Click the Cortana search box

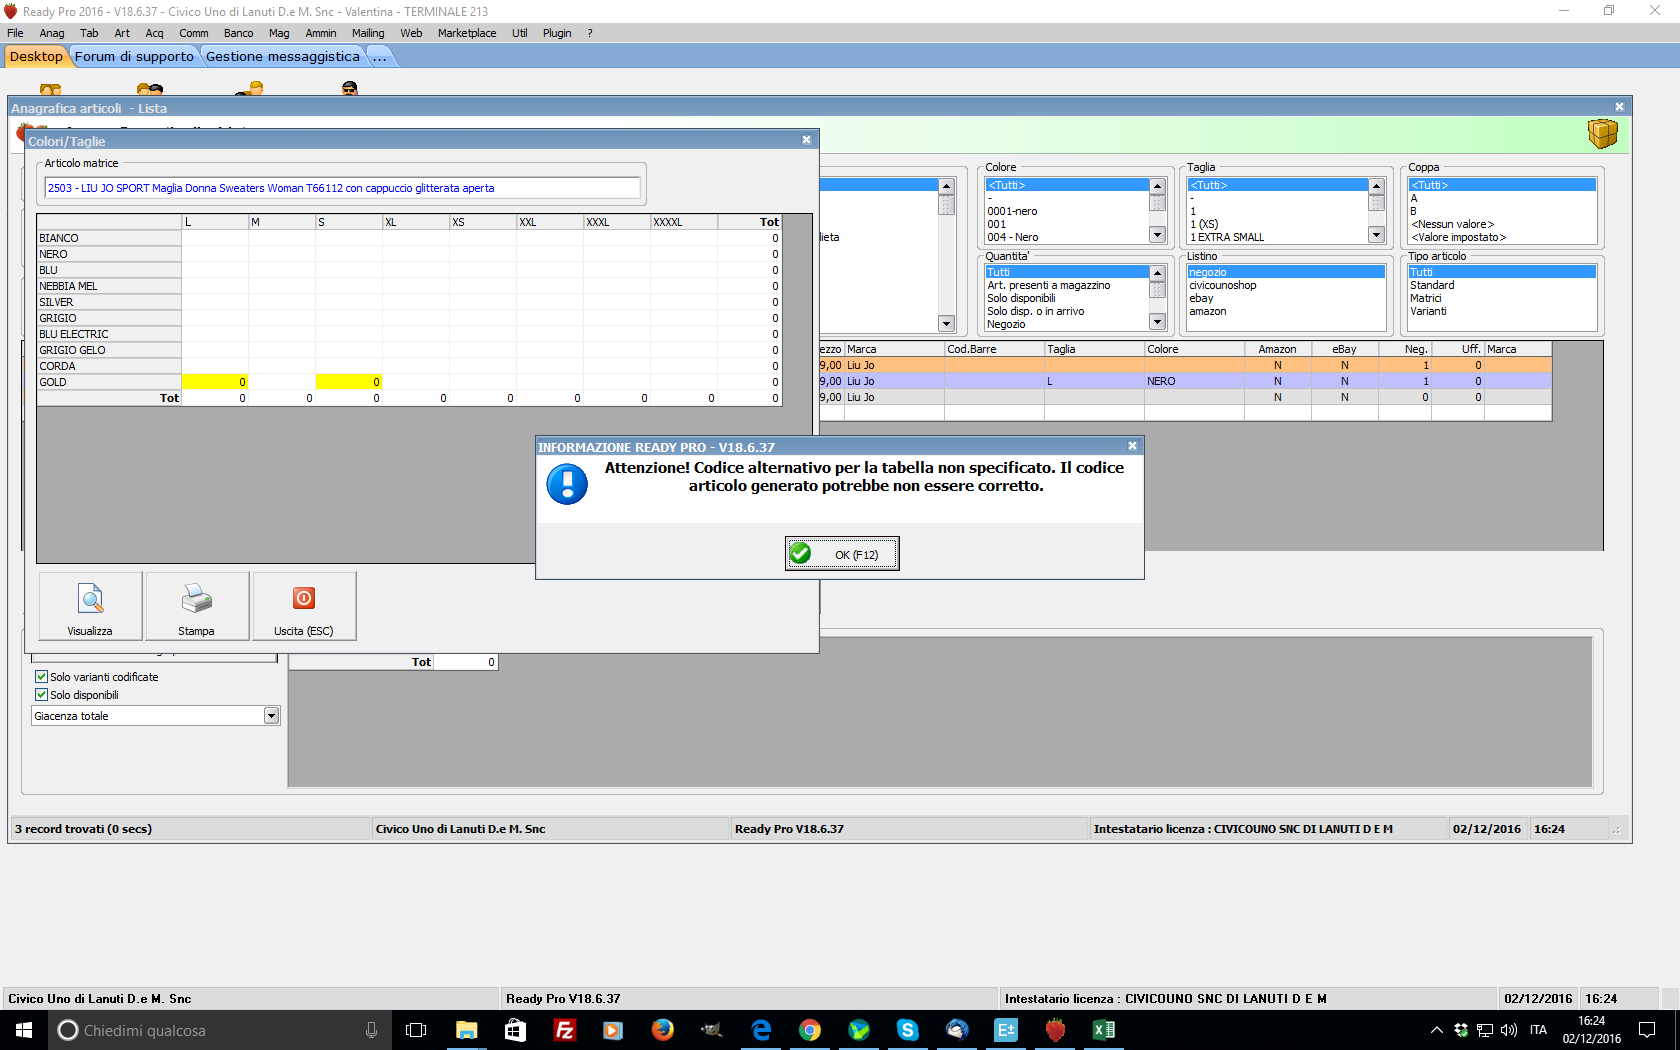[x=218, y=1030]
